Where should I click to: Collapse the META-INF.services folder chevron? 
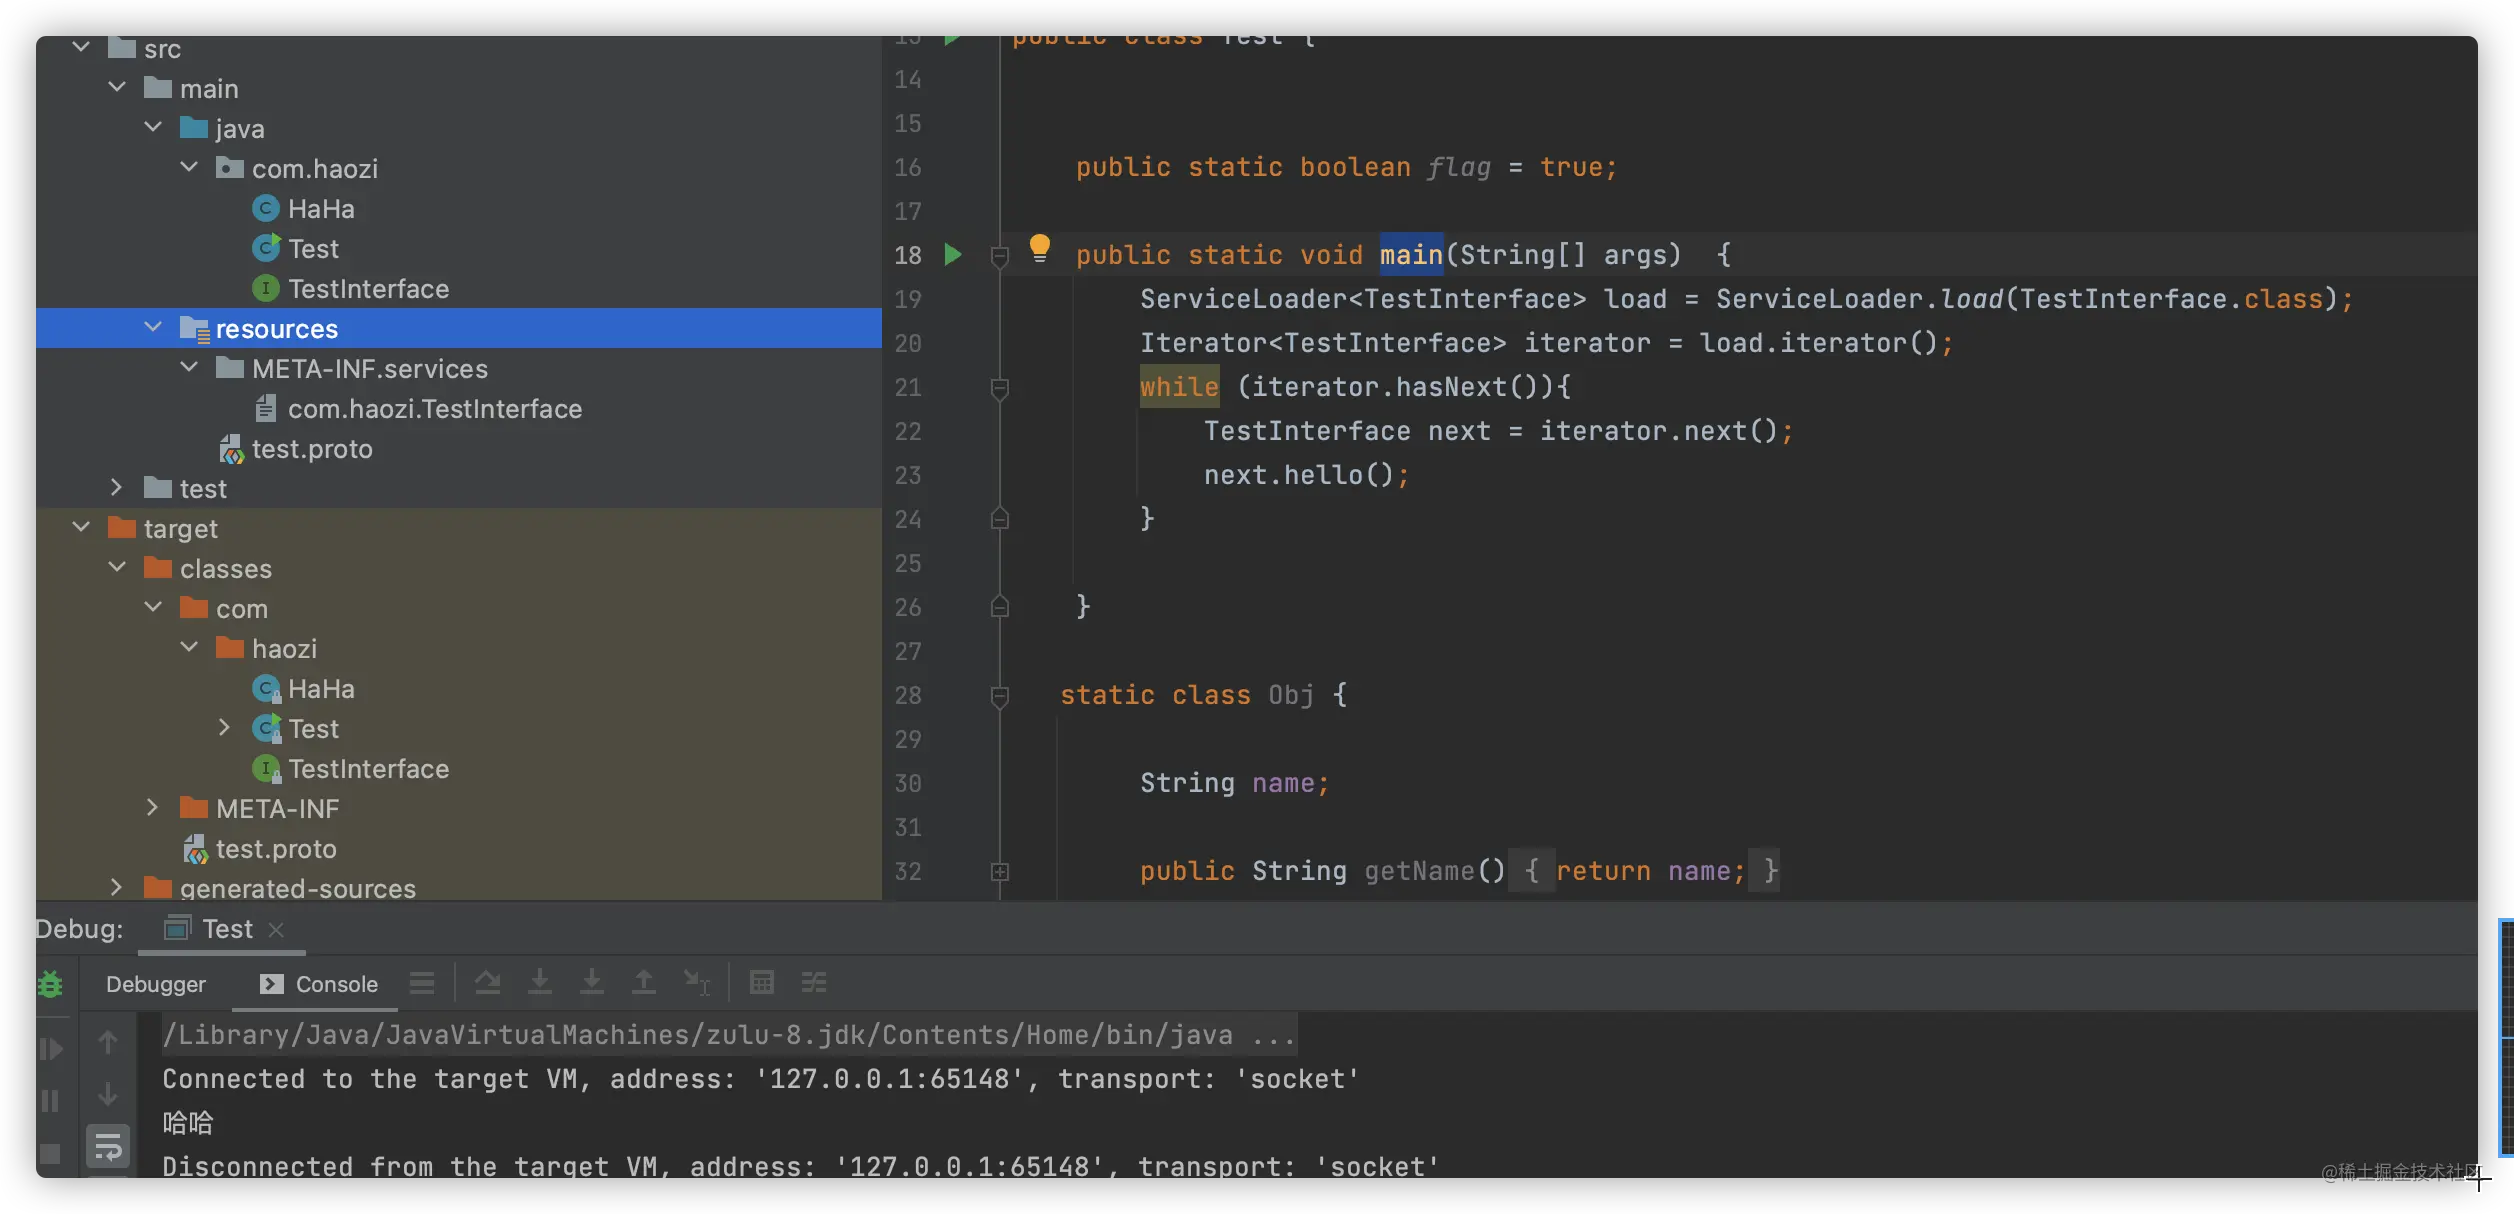[x=189, y=367]
